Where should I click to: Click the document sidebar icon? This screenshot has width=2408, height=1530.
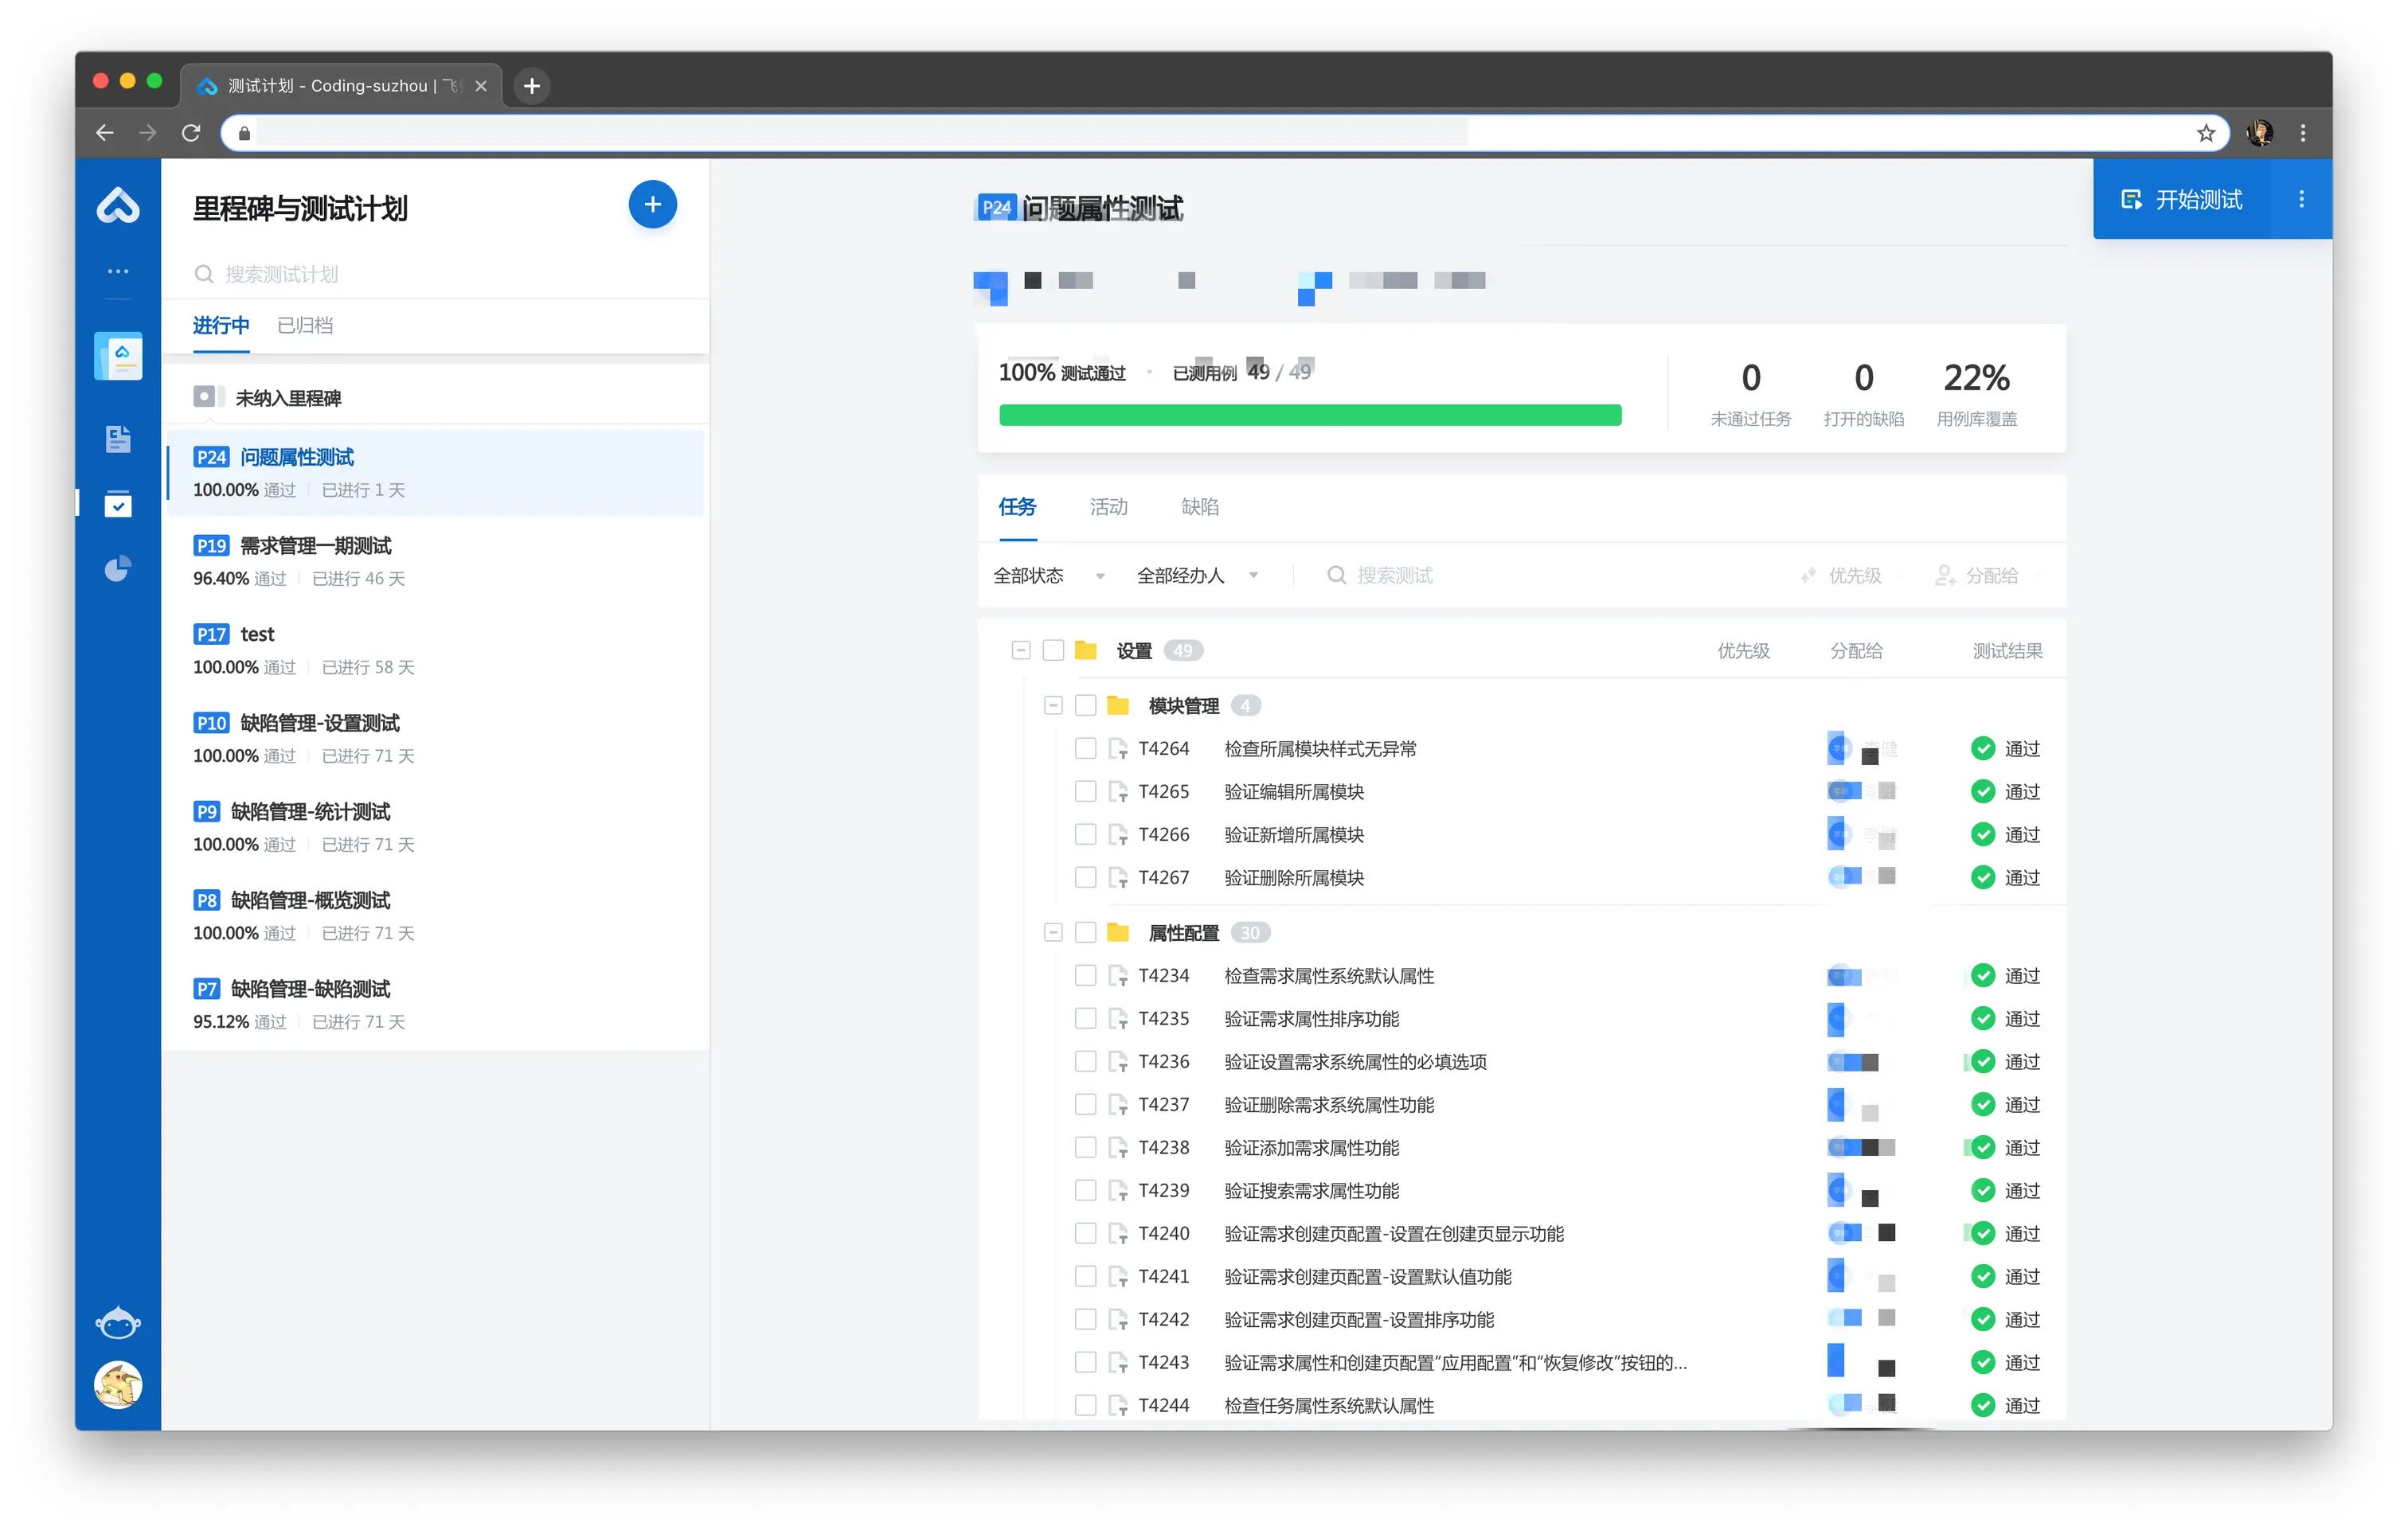click(118, 439)
